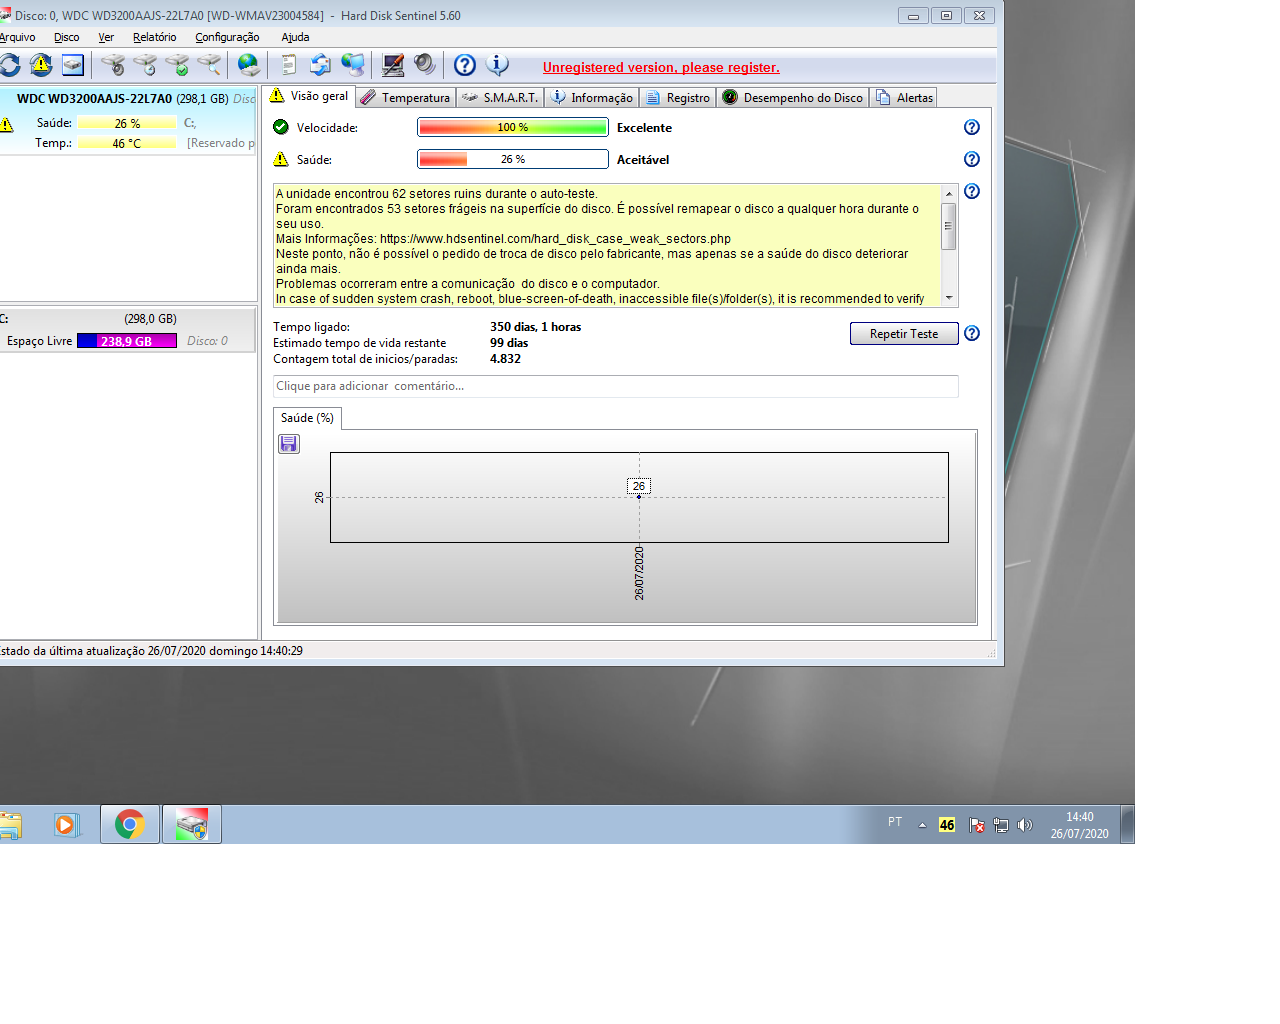Click help icon beside the status text box
This screenshot has width=1280, height=1024.
tap(972, 191)
